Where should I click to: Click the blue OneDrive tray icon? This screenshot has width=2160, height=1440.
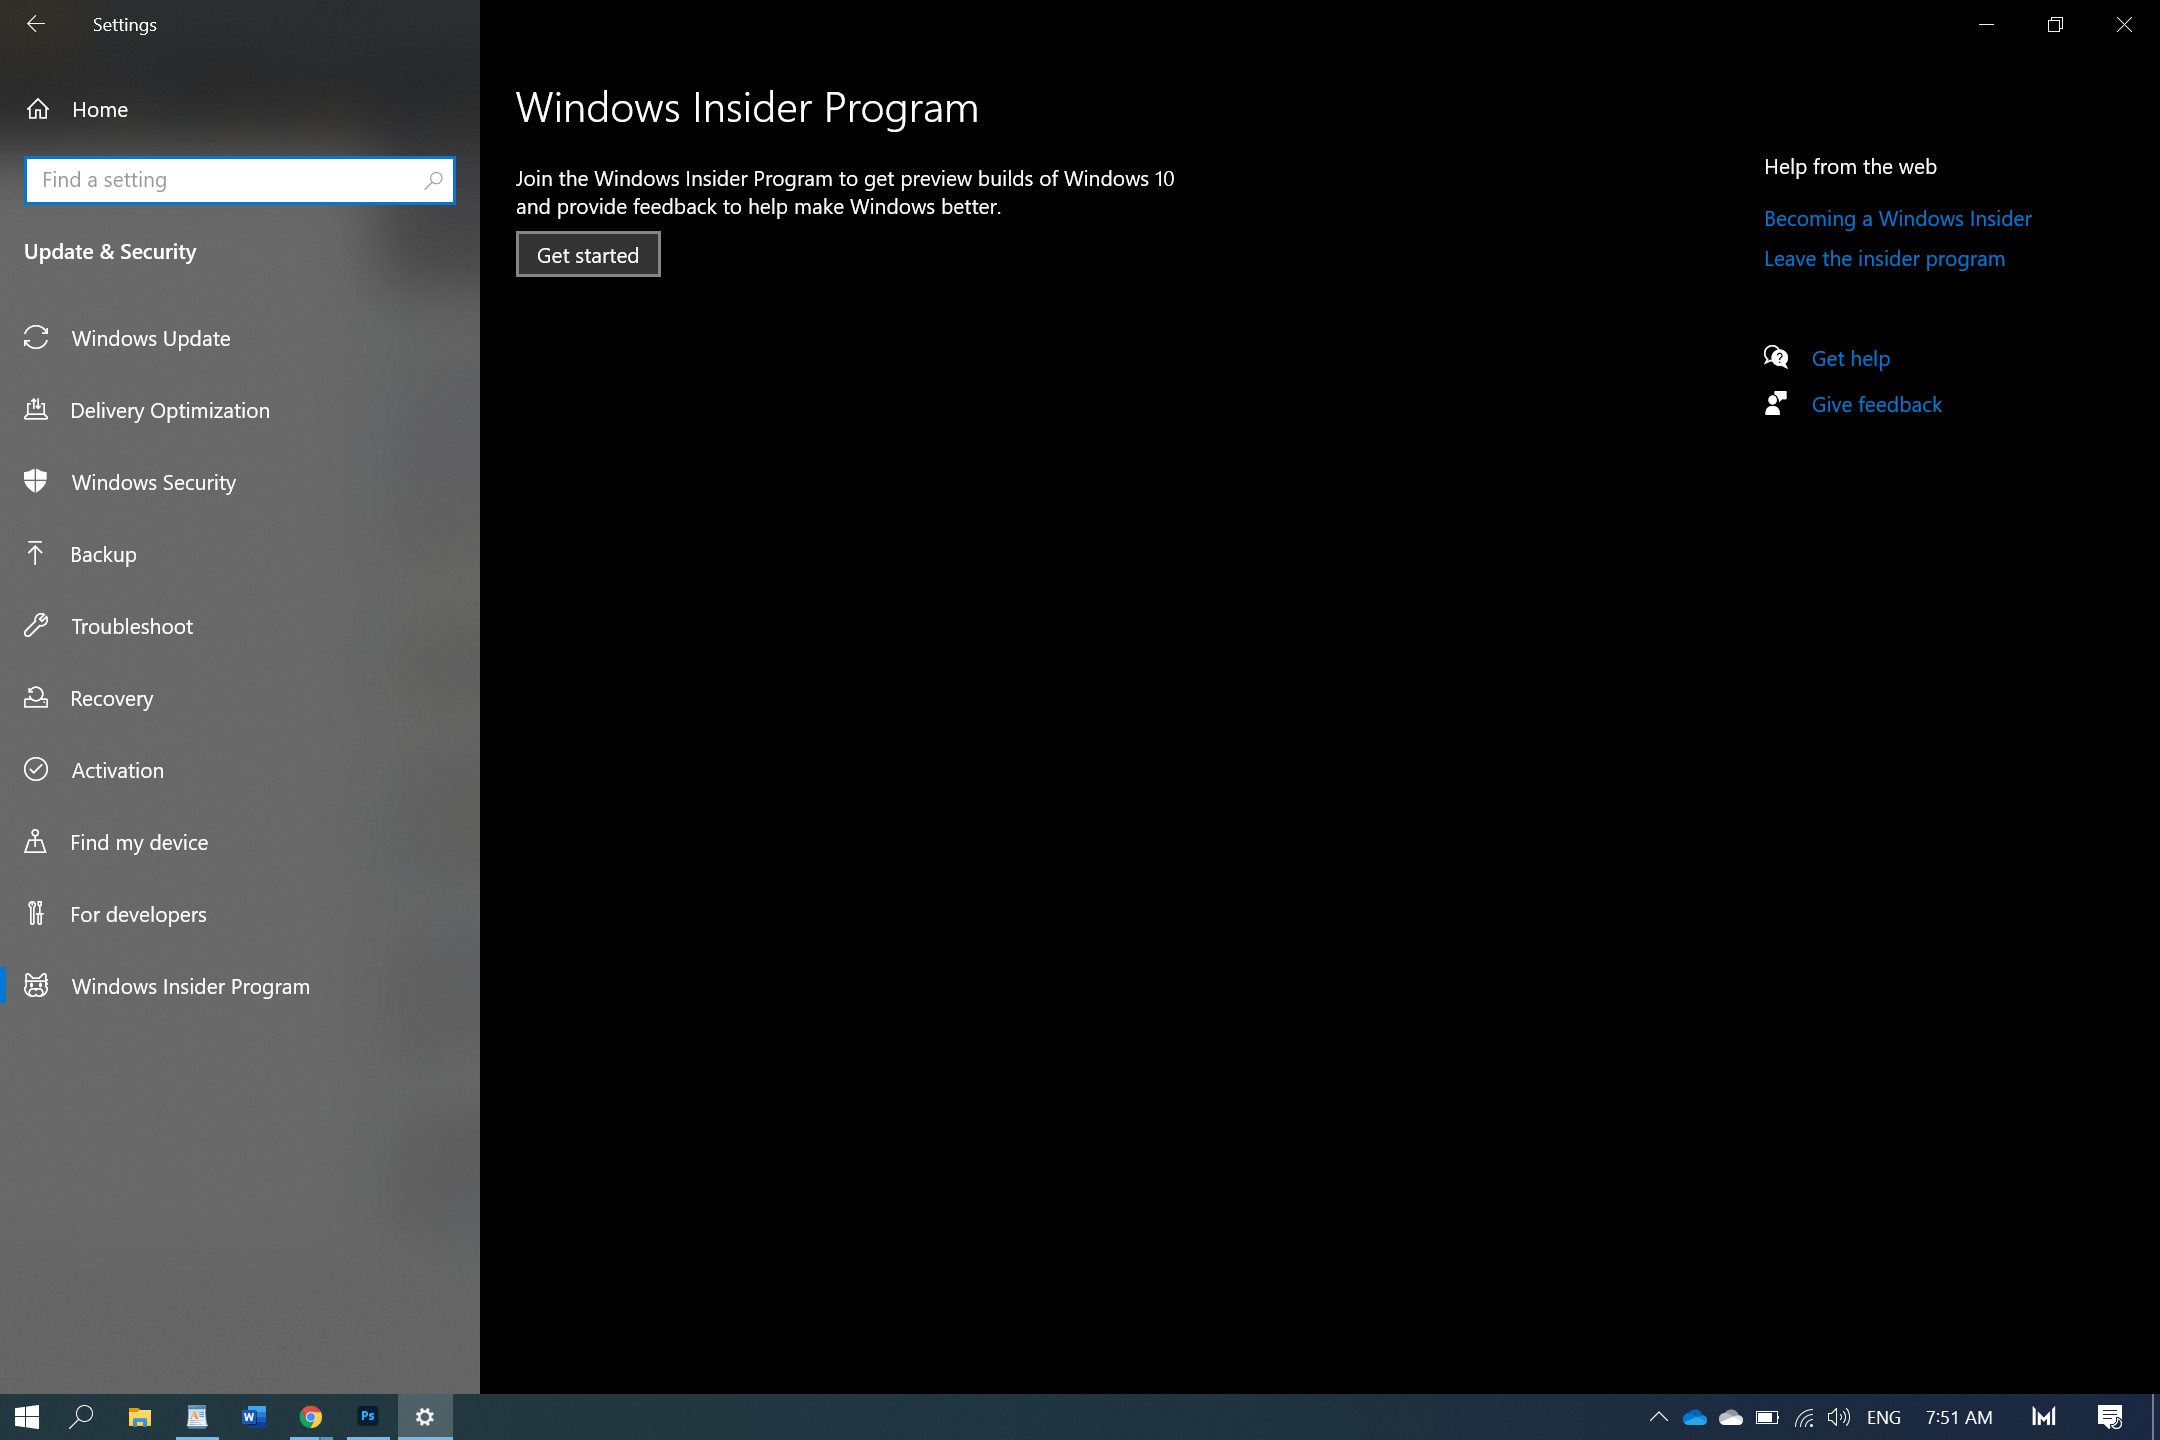[x=1695, y=1417]
